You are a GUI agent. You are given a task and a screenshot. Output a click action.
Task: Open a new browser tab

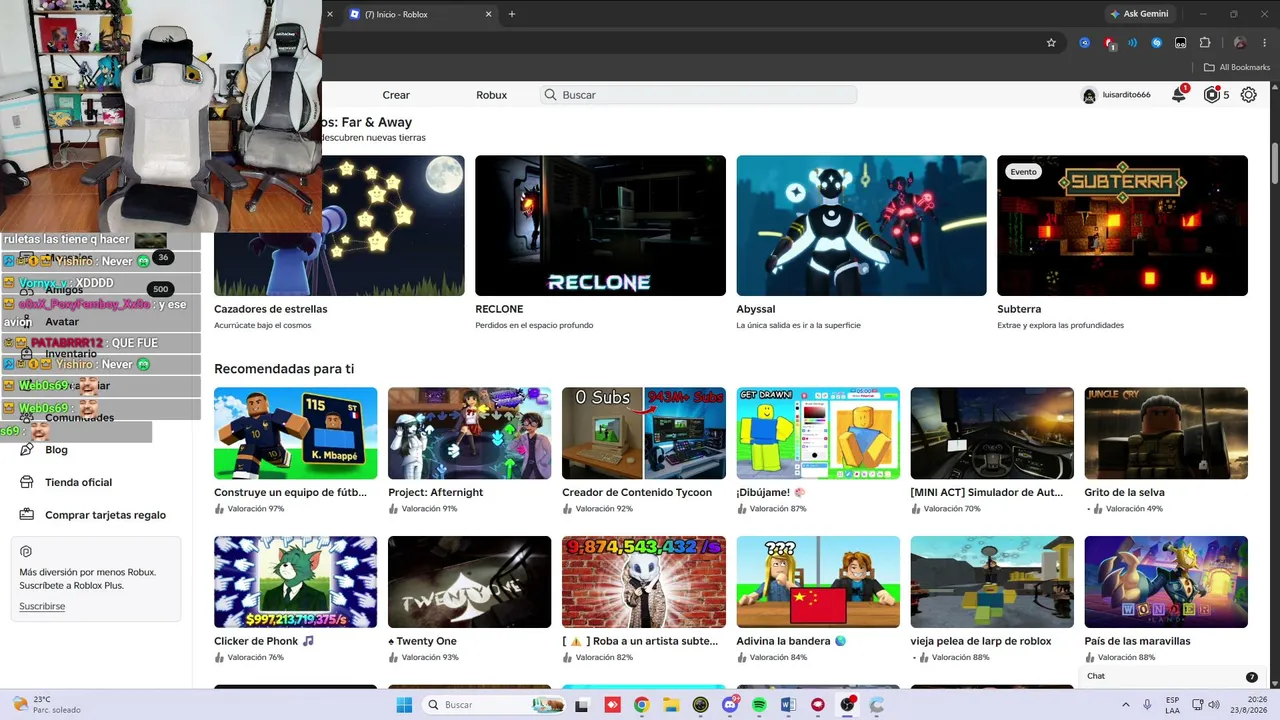click(512, 14)
